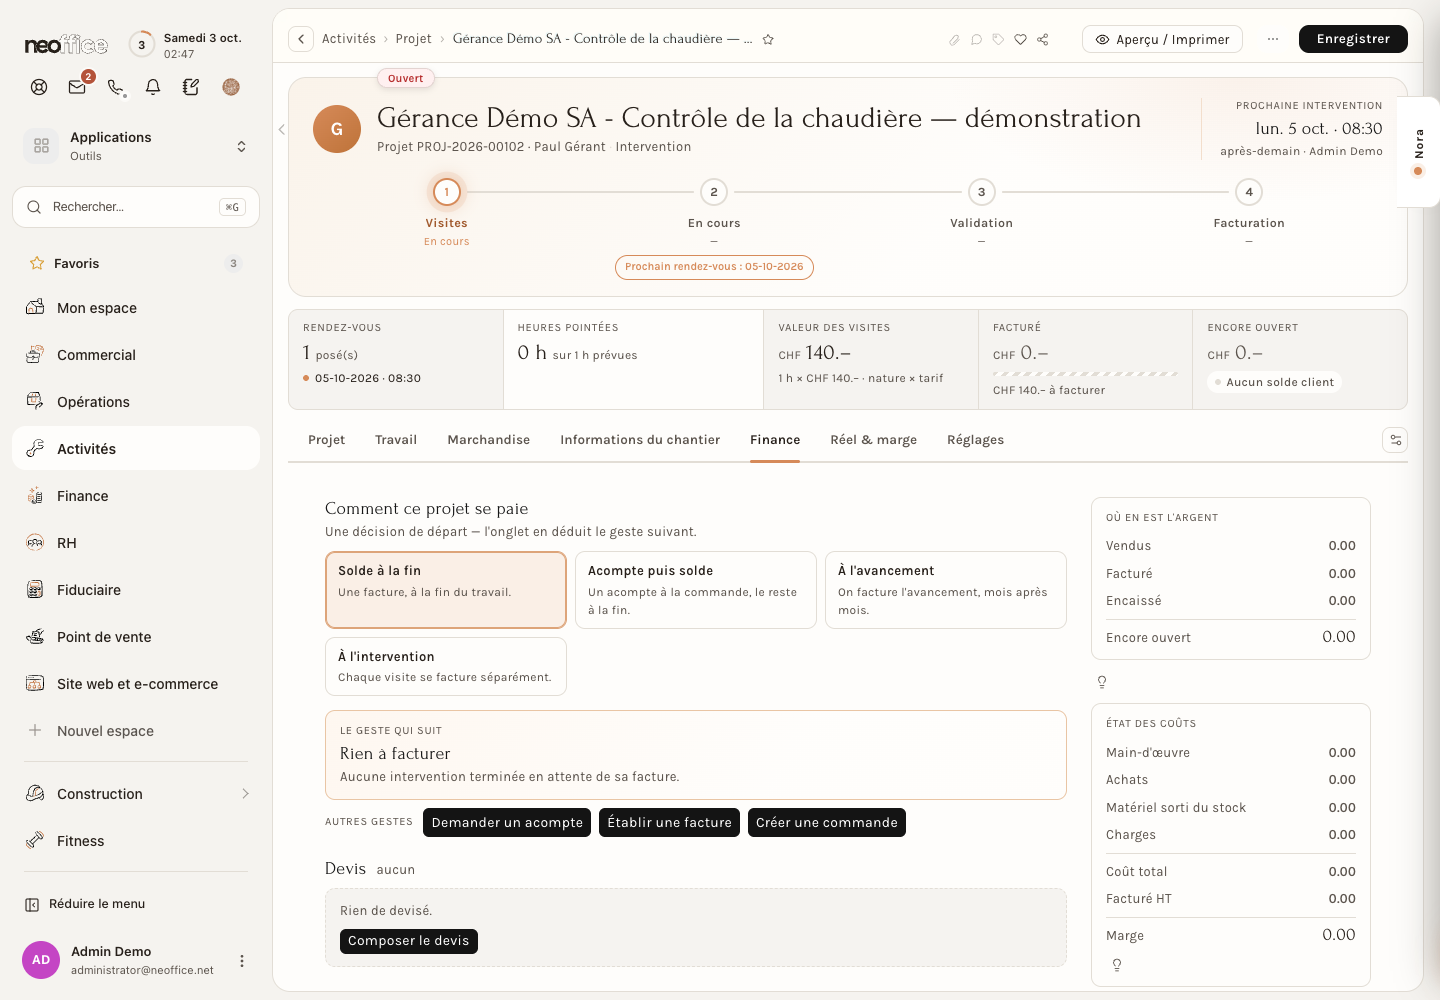Click Demander un acompte button

coord(507,822)
